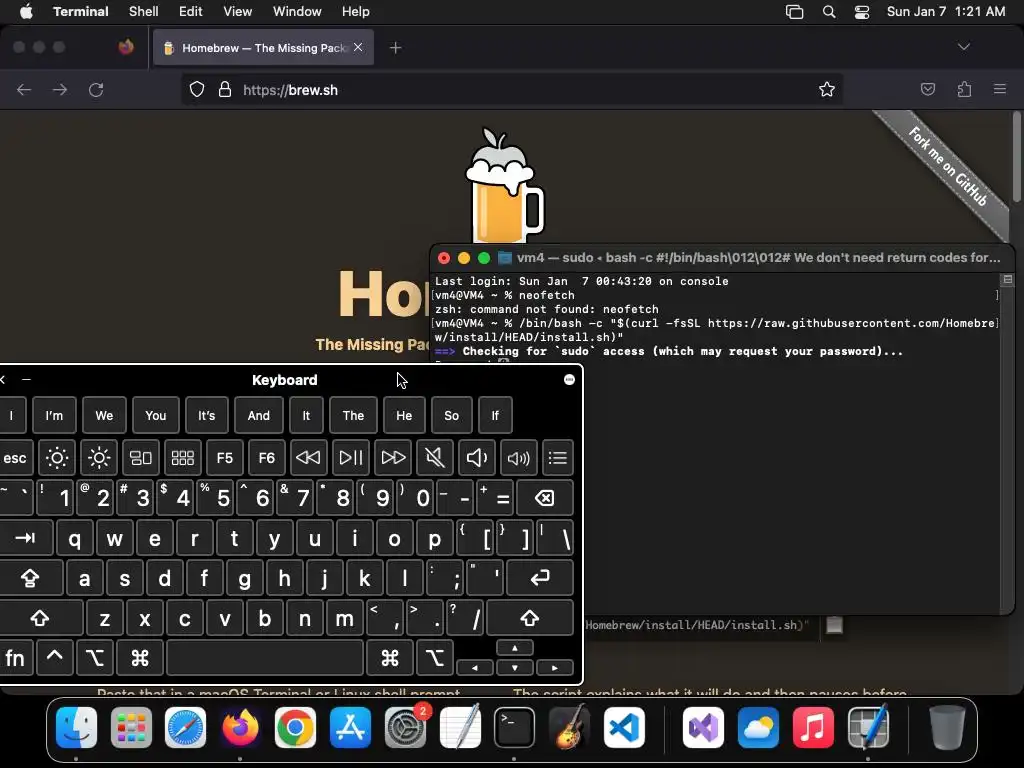Click the Fork me on GitHub ribbon

[948, 167]
